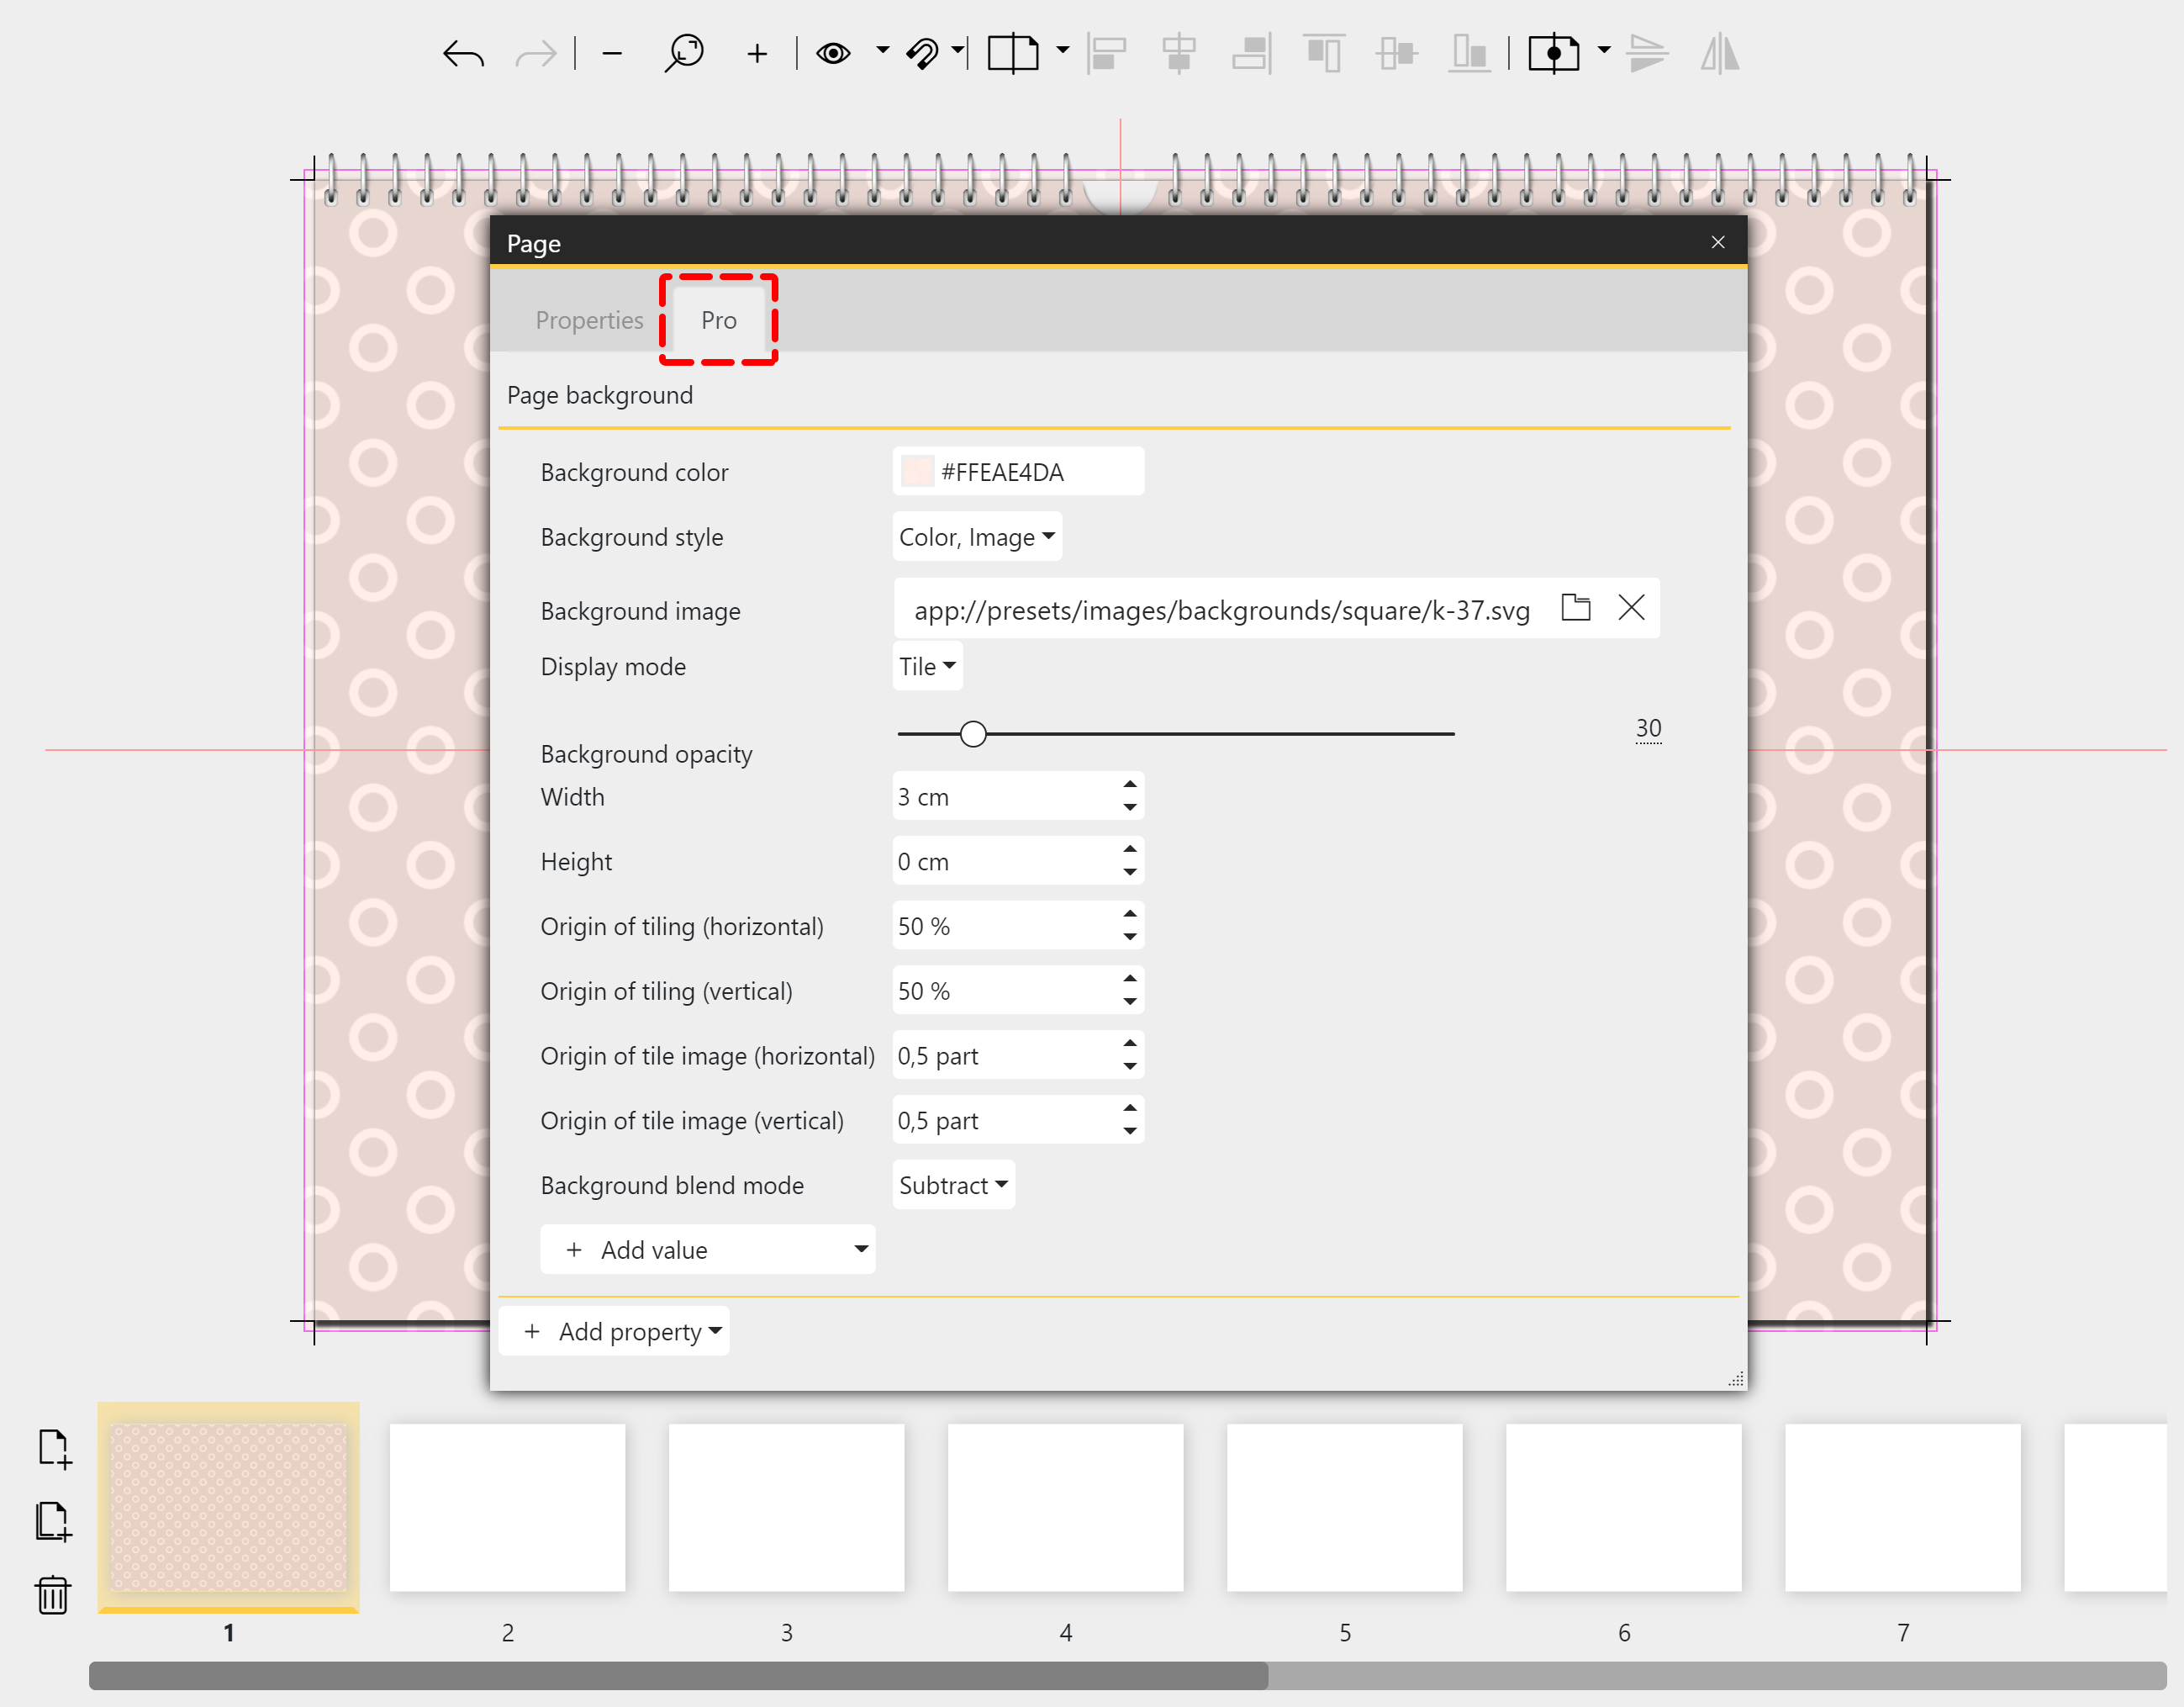Select the Pro tab
The width and height of the screenshot is (2184, 1707).
(718, 320)
